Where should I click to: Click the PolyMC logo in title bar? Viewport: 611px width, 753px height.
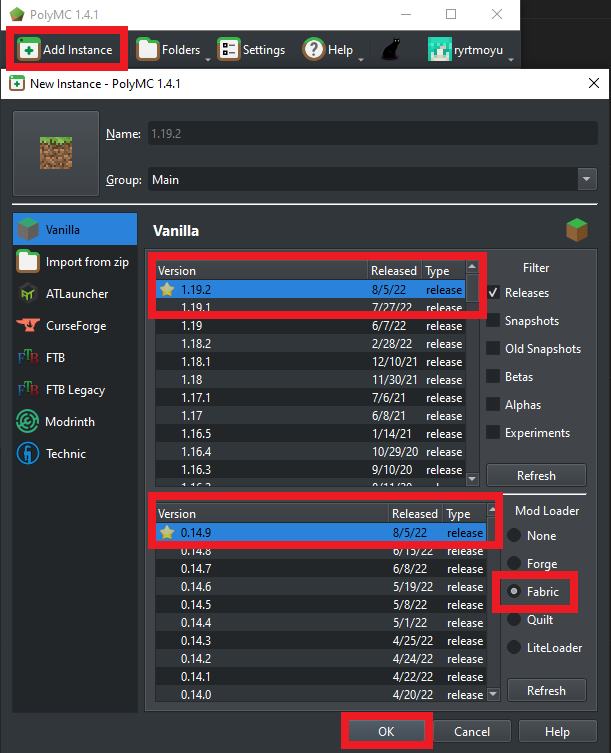click(x=17, y=14)
